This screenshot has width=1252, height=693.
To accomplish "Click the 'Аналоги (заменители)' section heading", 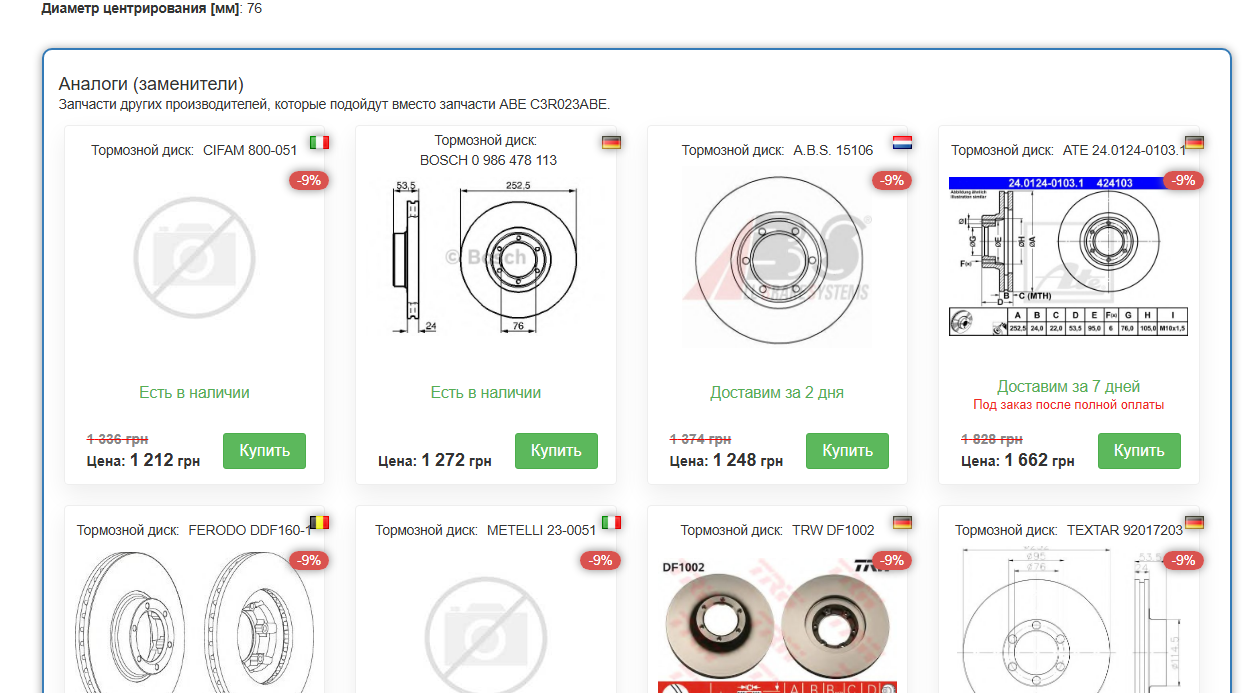I will pyautogui.click(x=151, y=84).
